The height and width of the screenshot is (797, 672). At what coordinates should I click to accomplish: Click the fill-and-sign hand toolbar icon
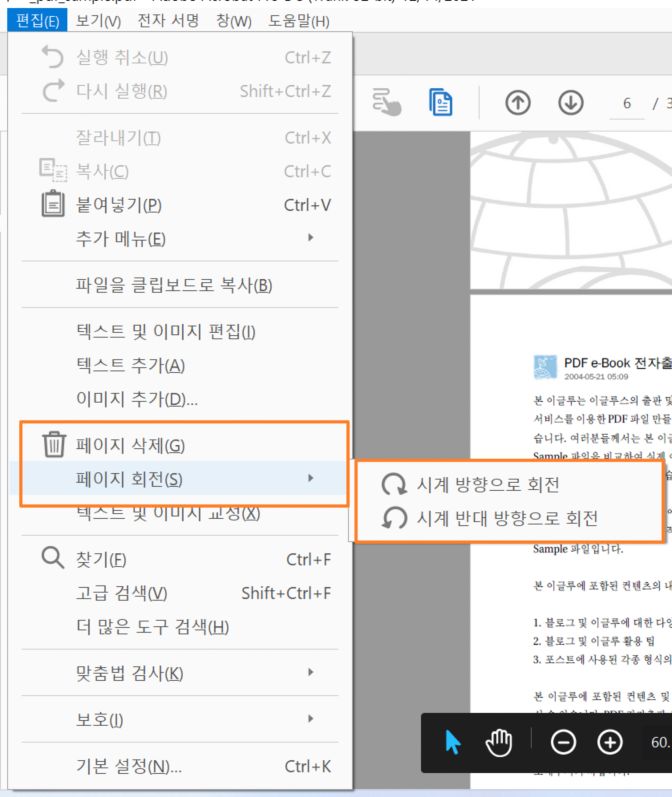[x=386, y=102]
